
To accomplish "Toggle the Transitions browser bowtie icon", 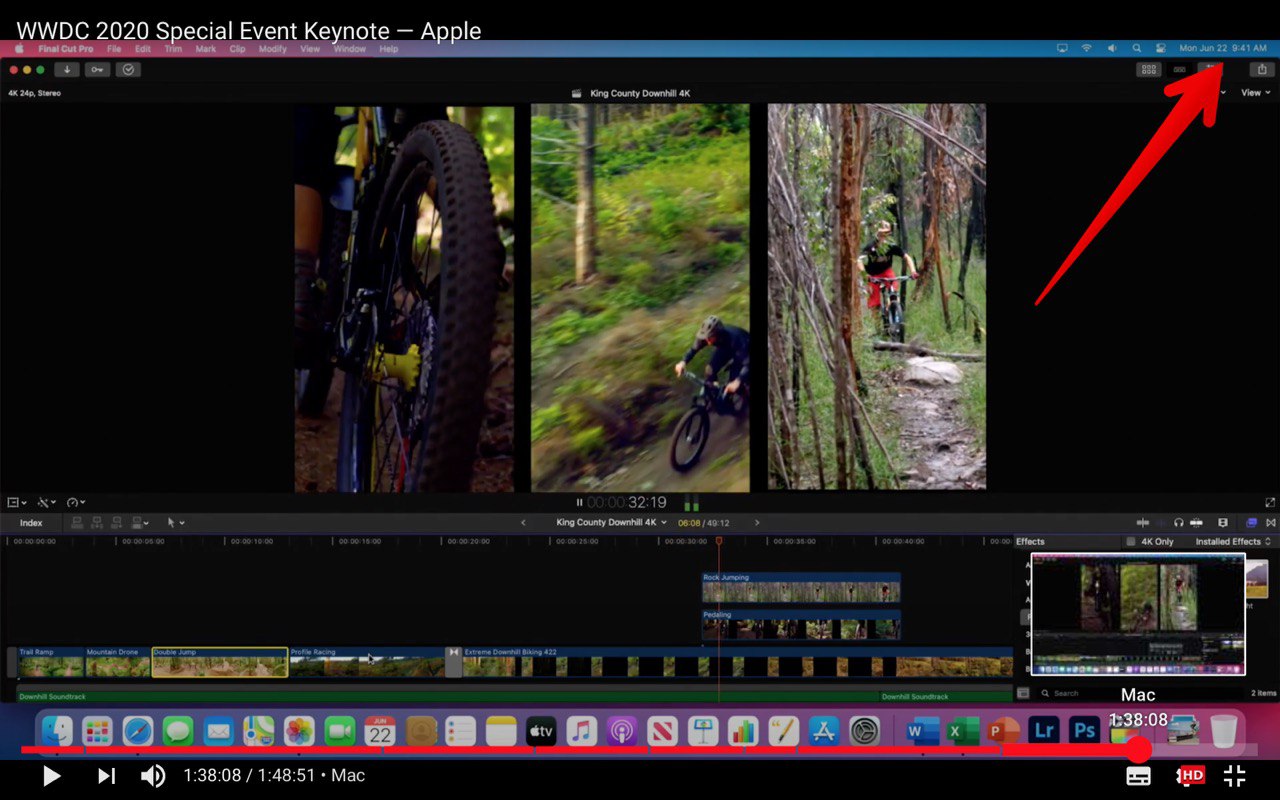I will (1271, 523).
